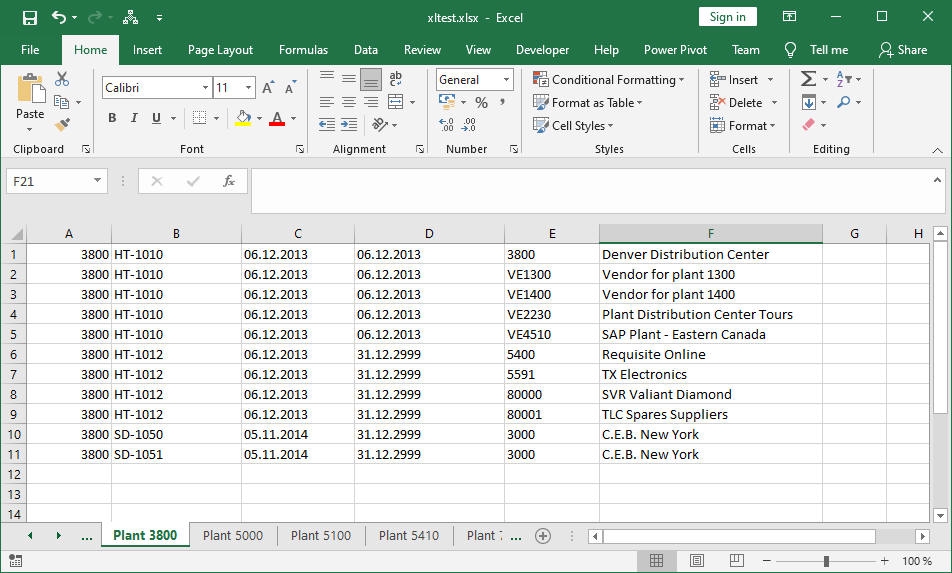Click the Insert Function fx icon

click(228, 181)
